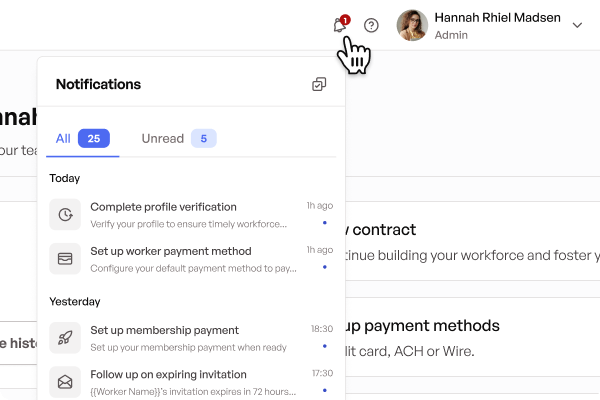Click unread dot on profile verification notification
The image size is (600, 400).
324,222
